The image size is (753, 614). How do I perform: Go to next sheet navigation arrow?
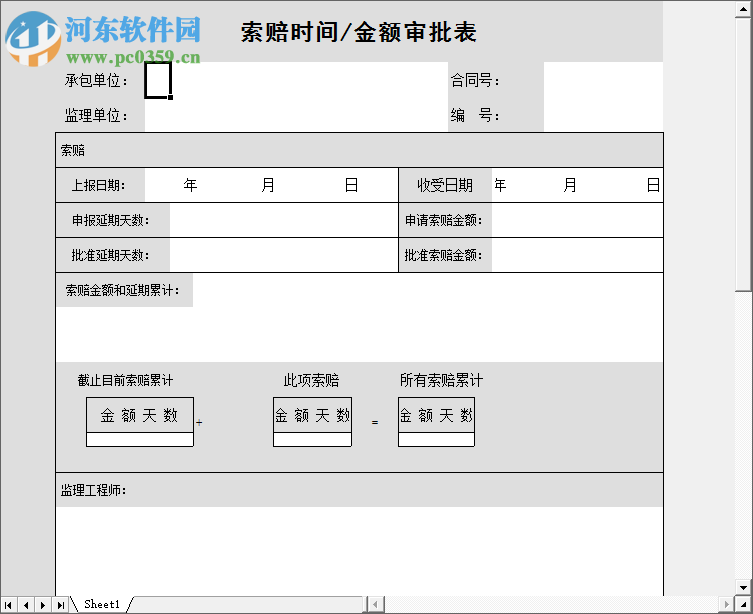pos(43,605)
